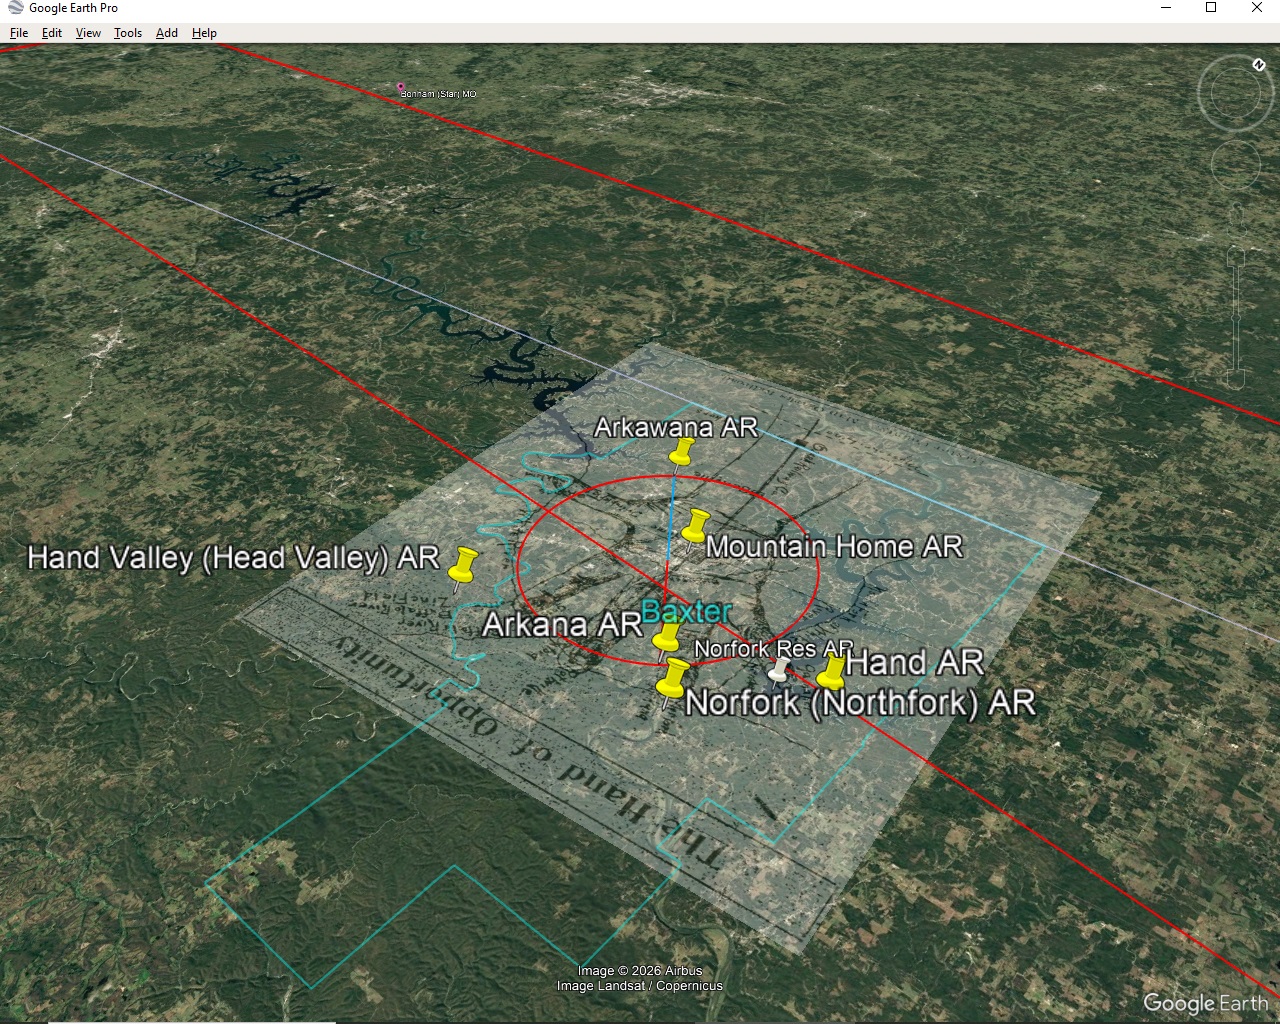Open the File menu
Screen dimensions: 1280x1024
[19, 33]
